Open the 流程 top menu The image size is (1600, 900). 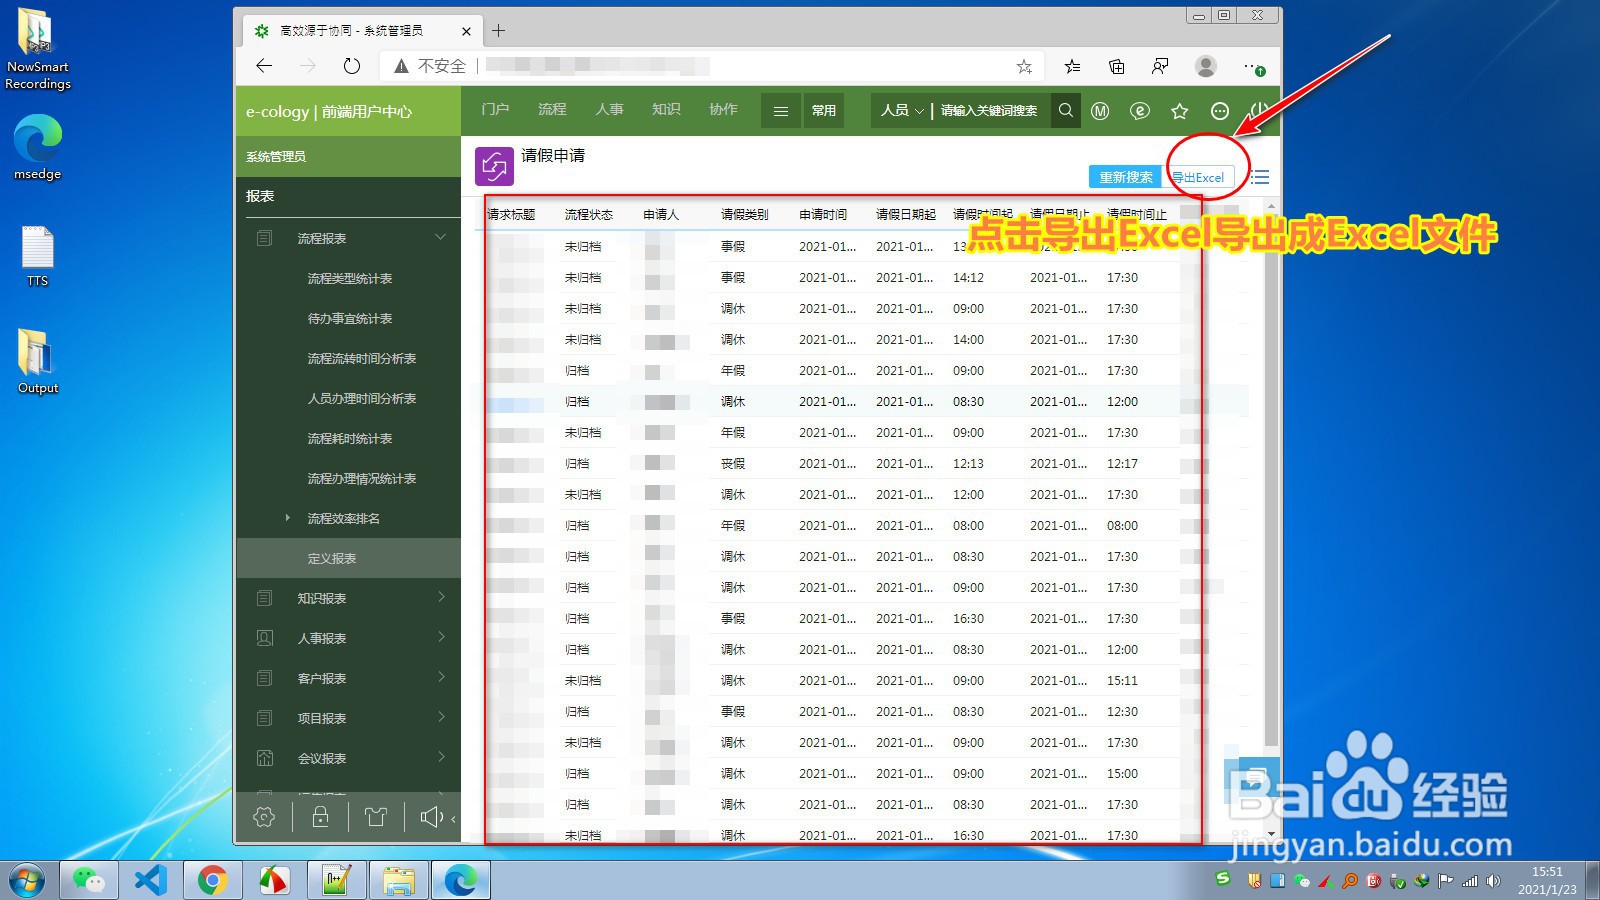point(552,110)
